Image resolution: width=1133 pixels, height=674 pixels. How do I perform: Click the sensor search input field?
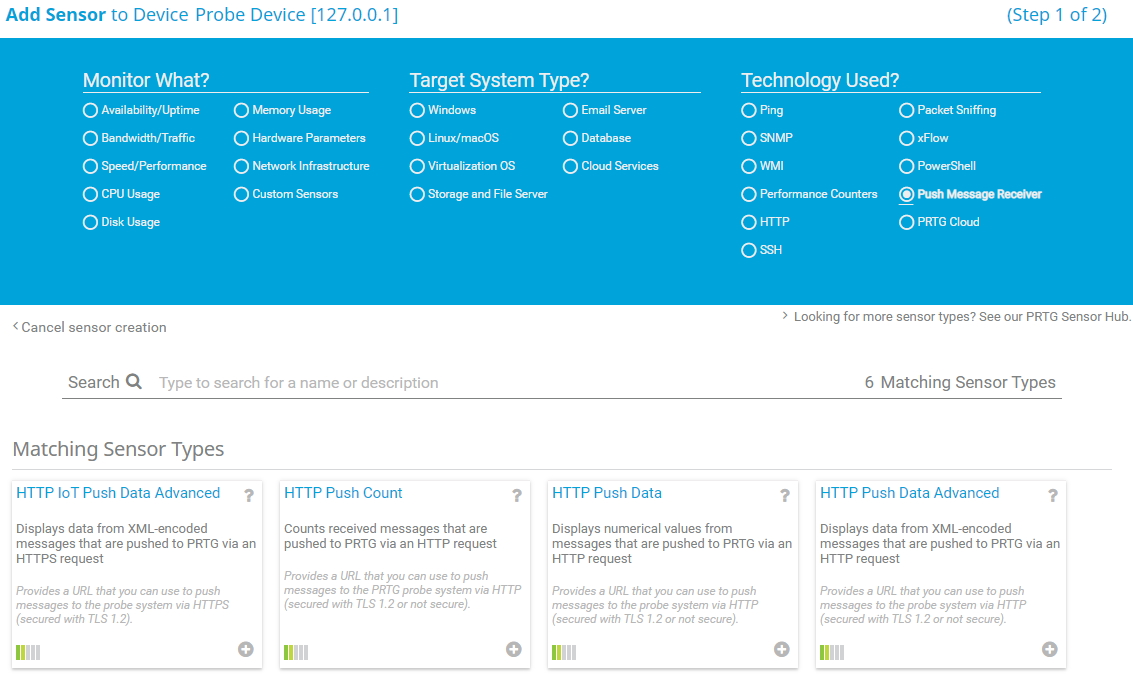500,383
